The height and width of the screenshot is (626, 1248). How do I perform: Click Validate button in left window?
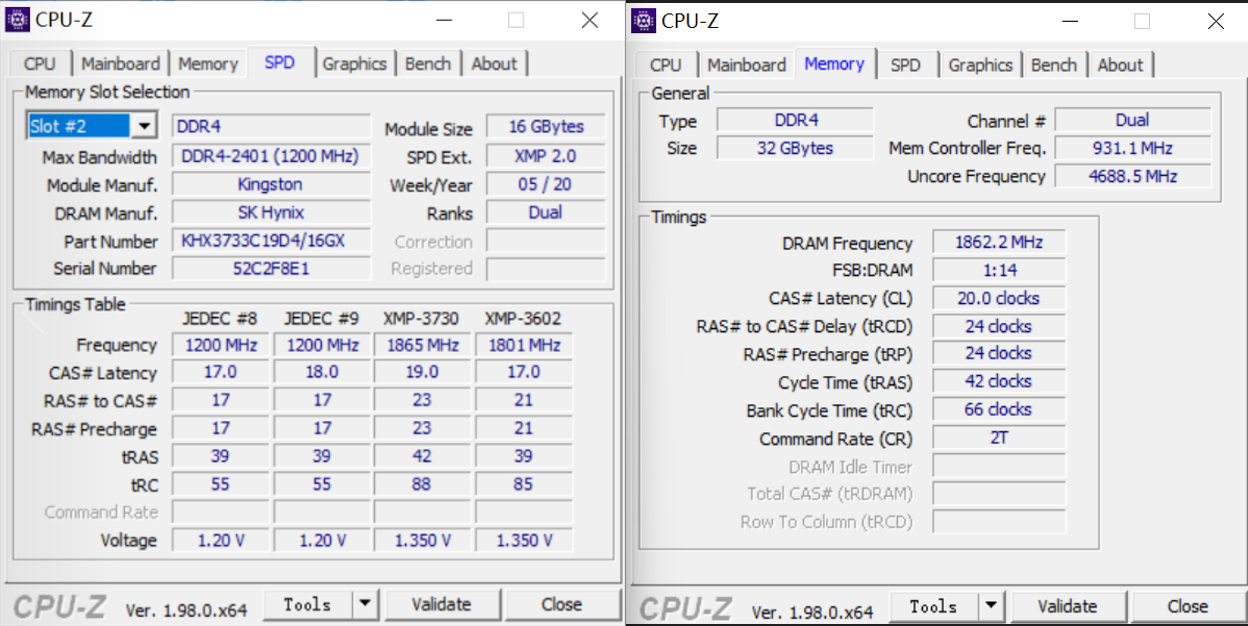click(x=441, y=604)
